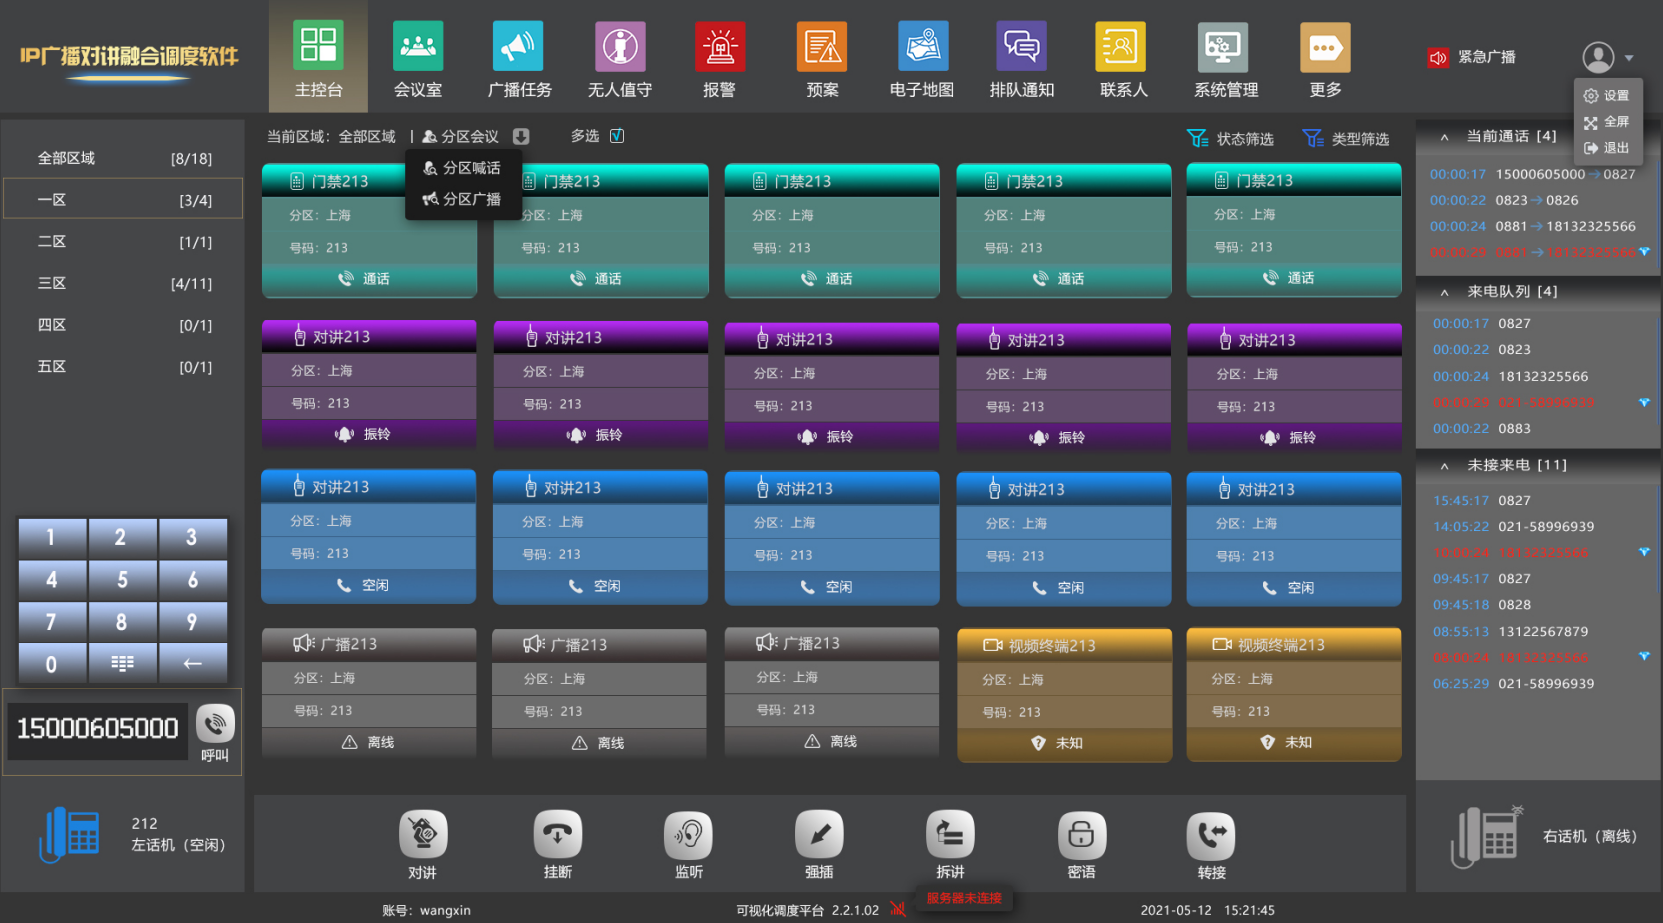Click the 紧急广播 emergency broadcast button
The image size is (1663, 923).
[x=1472, y=57]
